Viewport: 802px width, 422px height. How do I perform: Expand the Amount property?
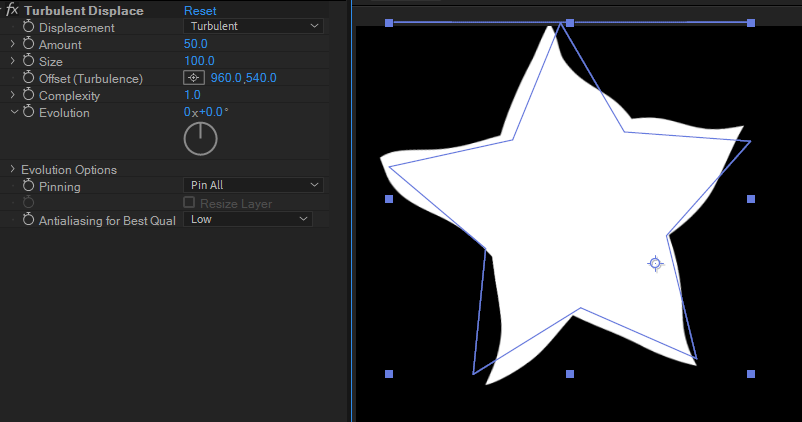click(x=13, y=44)
